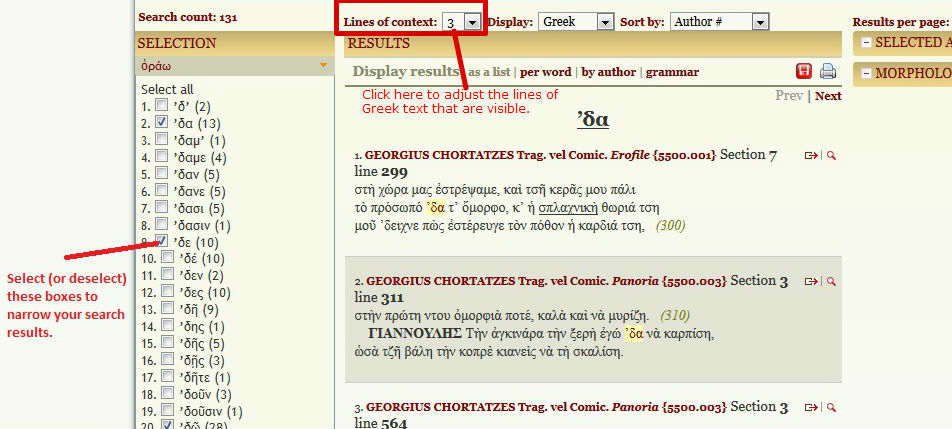Image resolution: width=952 pixels, height=429 pixels.
Task: Display results by grammar
Action: [x=672, y=72]
